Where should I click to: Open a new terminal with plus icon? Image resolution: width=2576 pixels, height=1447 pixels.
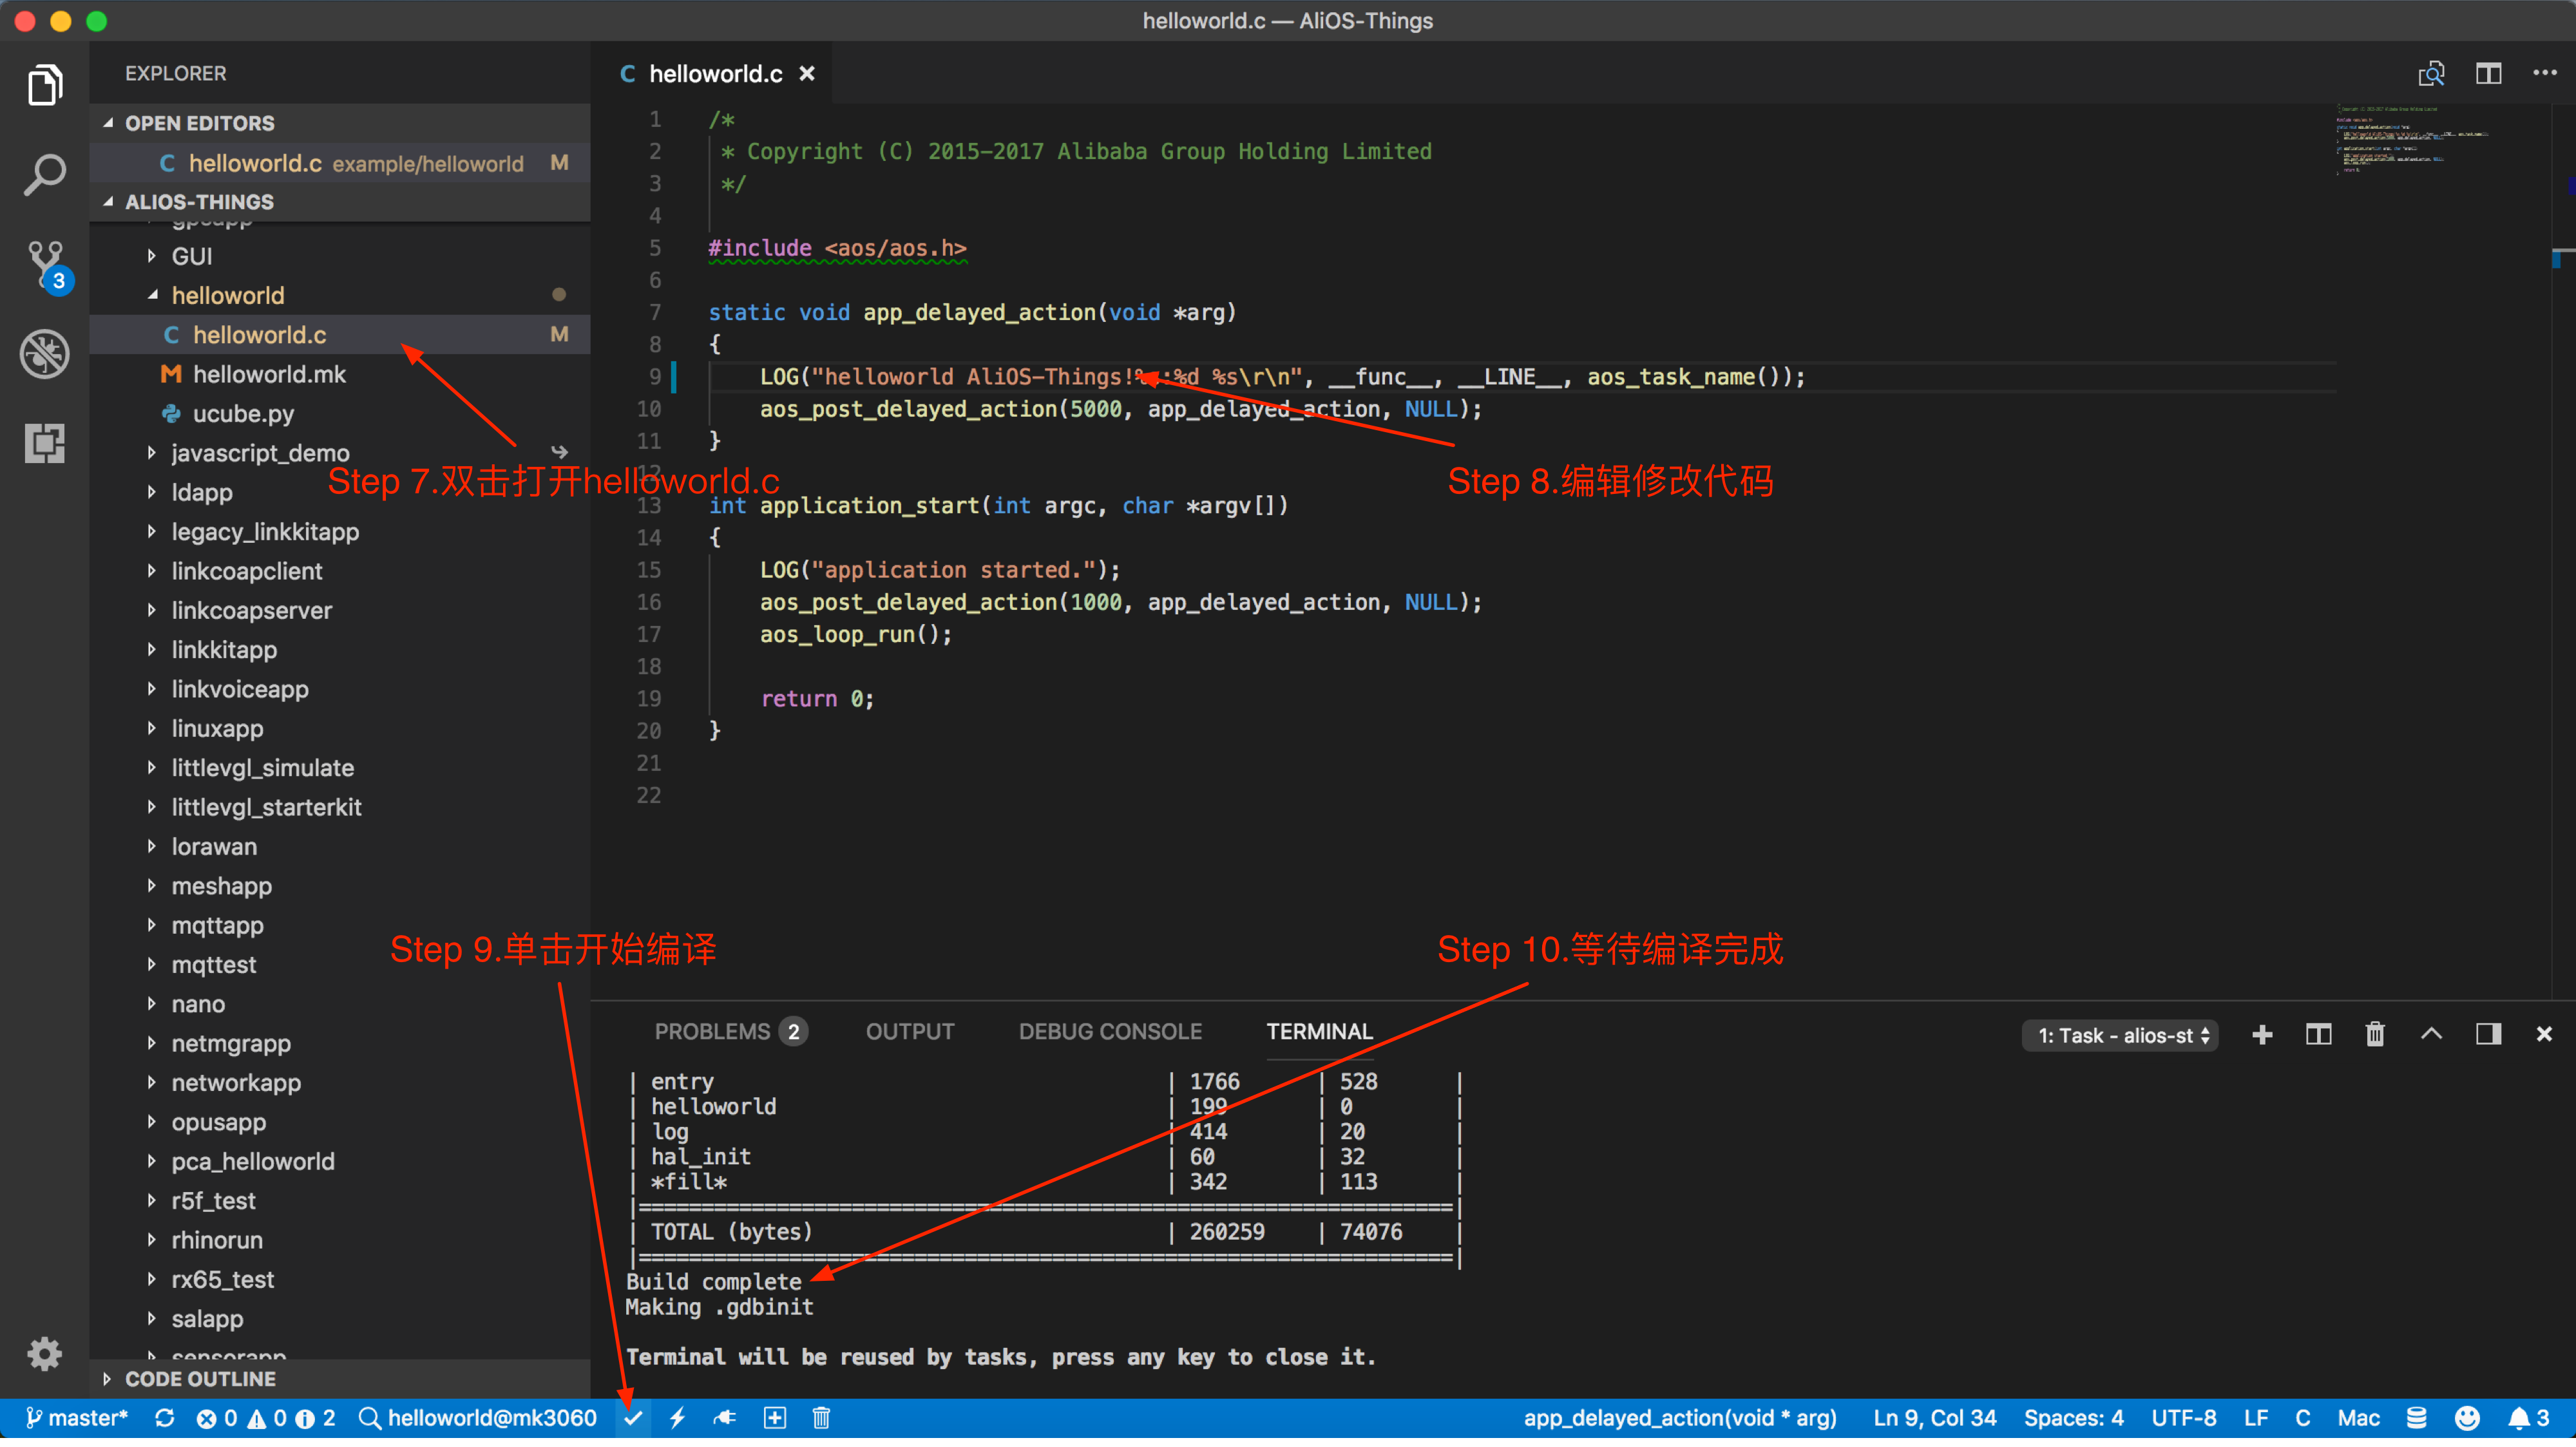click(x=2263, y=1034)
